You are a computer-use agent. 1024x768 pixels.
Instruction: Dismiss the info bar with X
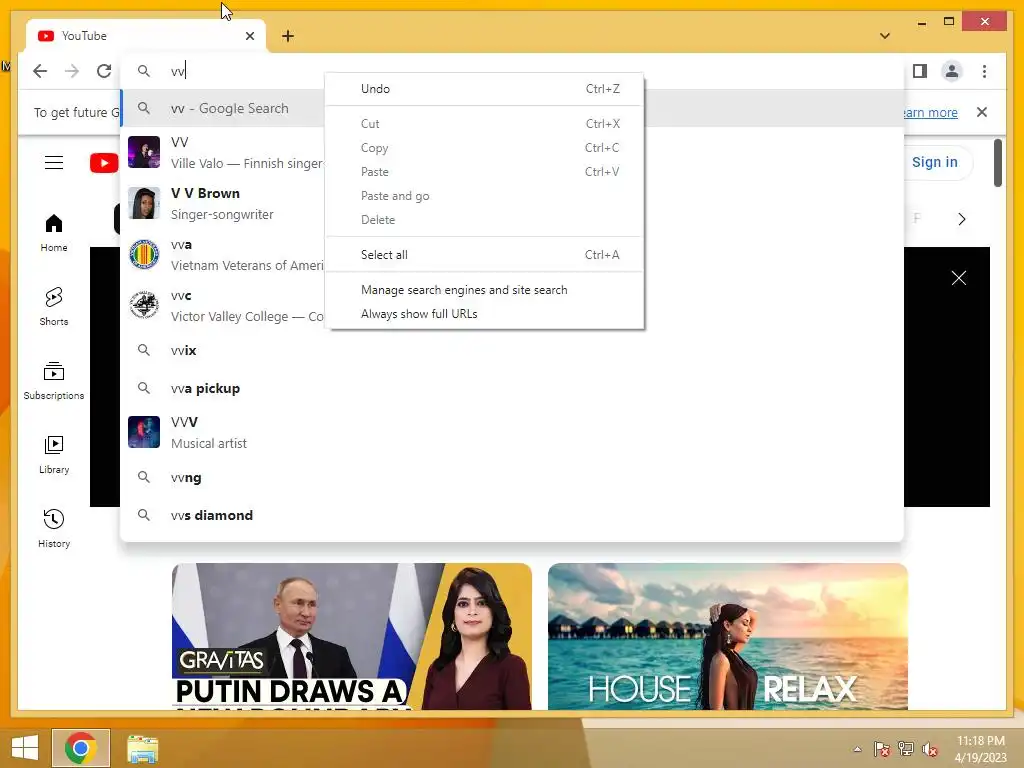coord(982,112)
